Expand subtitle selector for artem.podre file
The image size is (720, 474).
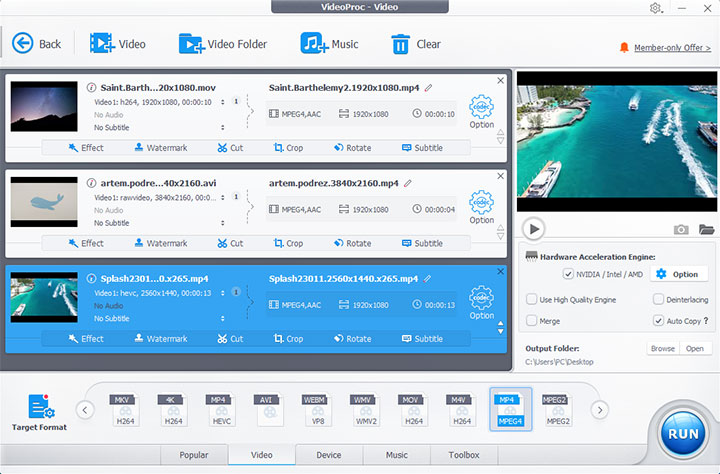coord(223,223)
